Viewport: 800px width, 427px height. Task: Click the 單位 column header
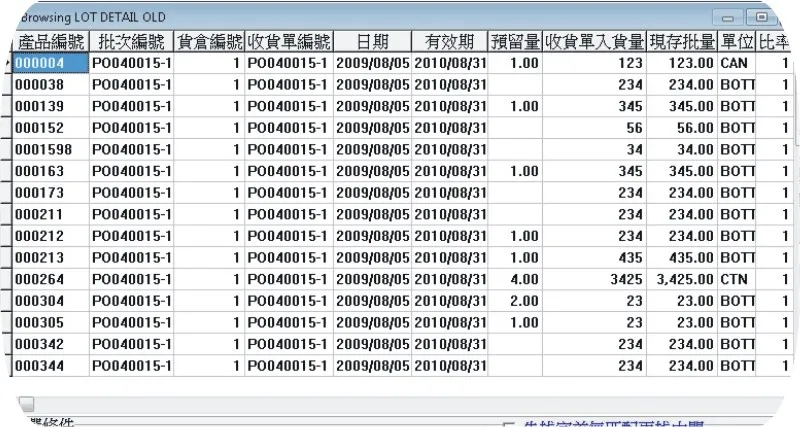(737, 42)
